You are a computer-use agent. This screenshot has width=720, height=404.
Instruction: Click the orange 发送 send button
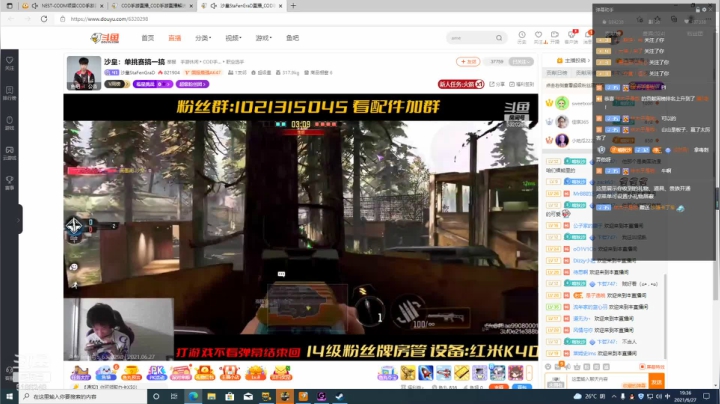(656, 382)
